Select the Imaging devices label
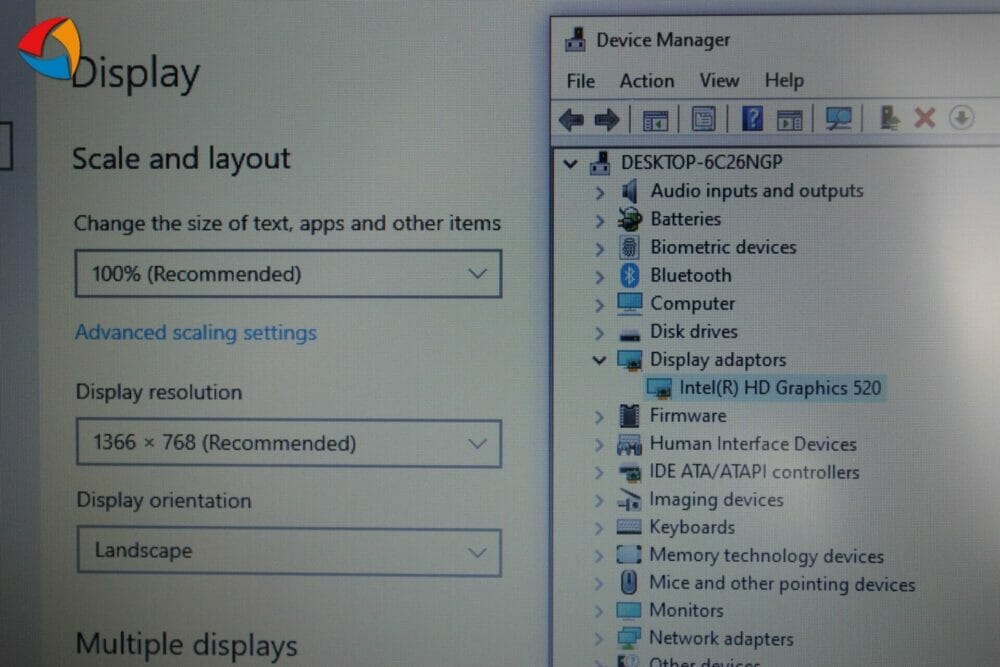Image resolution: width=1000 pixels, height=667 pixels. (x=716, y=500)
